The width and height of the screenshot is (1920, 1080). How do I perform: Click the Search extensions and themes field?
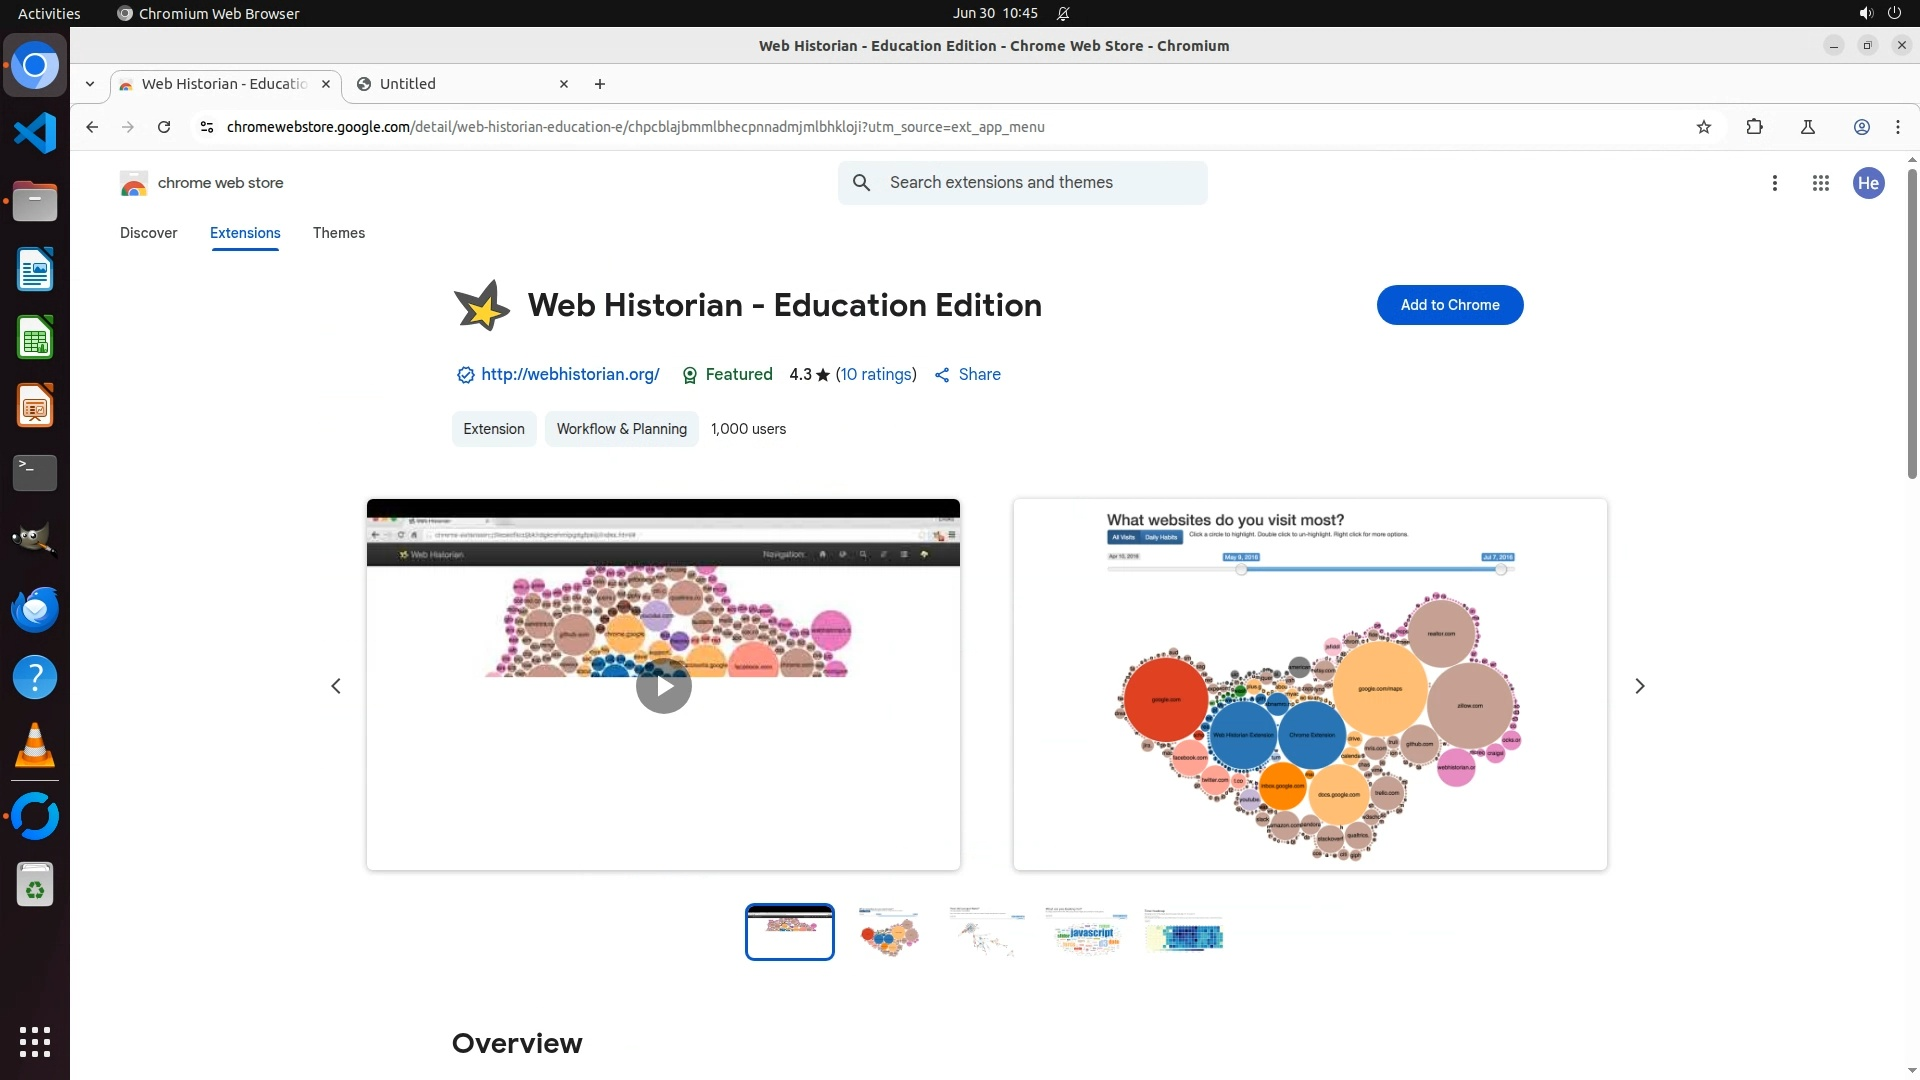(x=1040, y=183)
